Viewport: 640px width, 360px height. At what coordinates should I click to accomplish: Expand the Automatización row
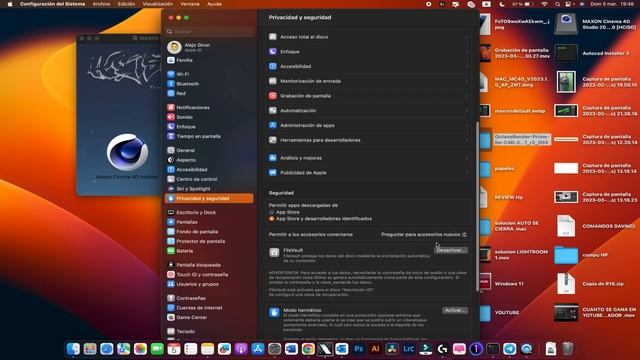[368, 110]
